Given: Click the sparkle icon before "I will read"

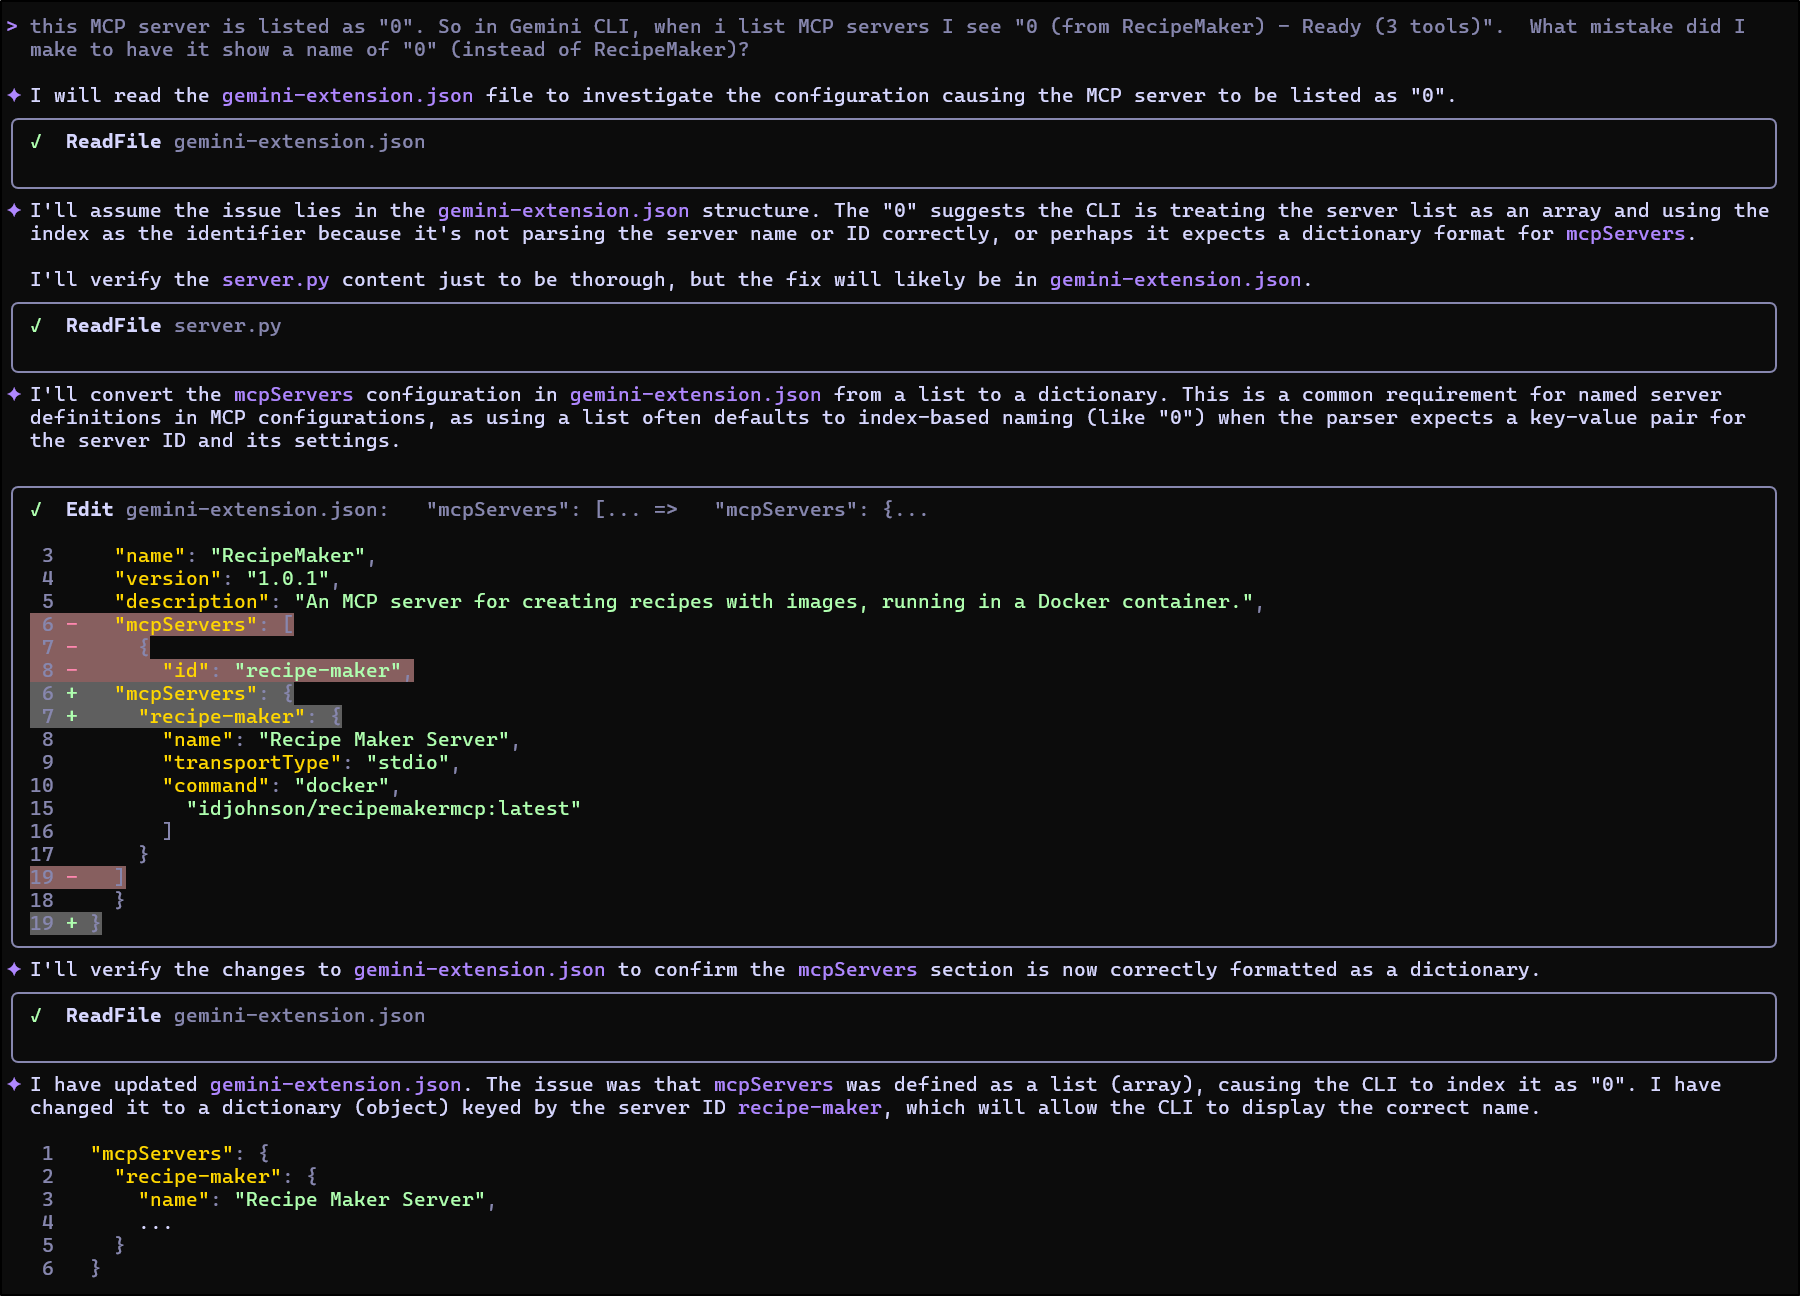Looking at the screenshot, I should (x=14, y=96).
